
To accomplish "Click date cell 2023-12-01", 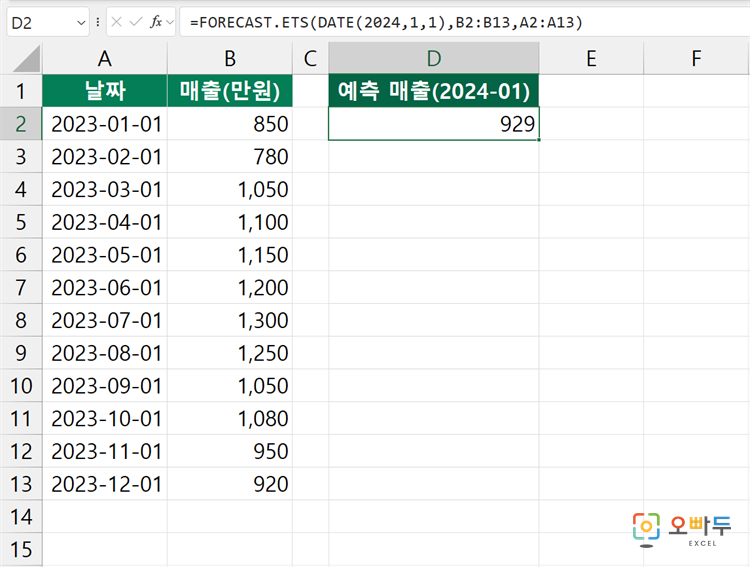I will coord(105,484).
